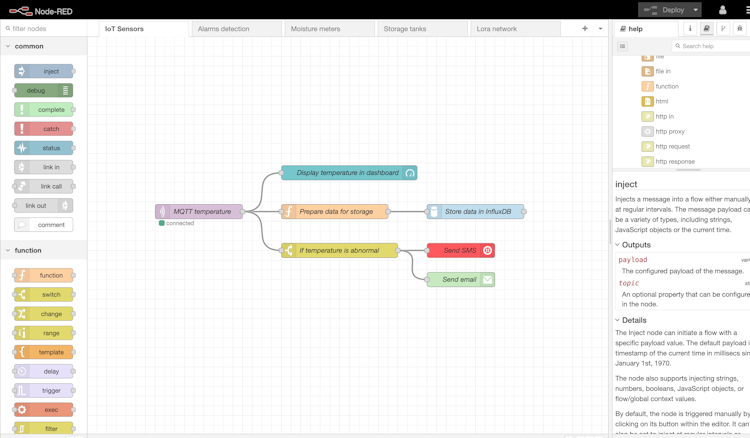Select the Store data in InfluxDB node

[476, 211]
